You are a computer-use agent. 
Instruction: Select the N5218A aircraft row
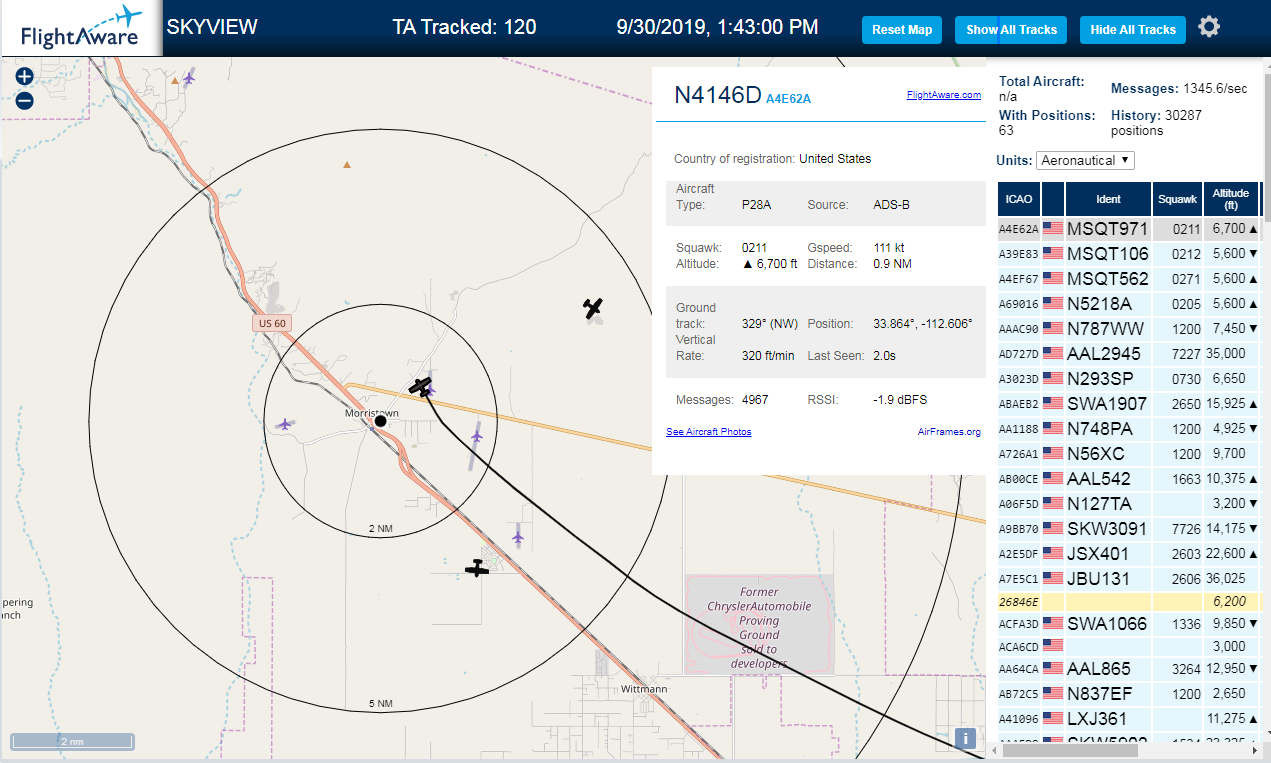click(1129, 304)
